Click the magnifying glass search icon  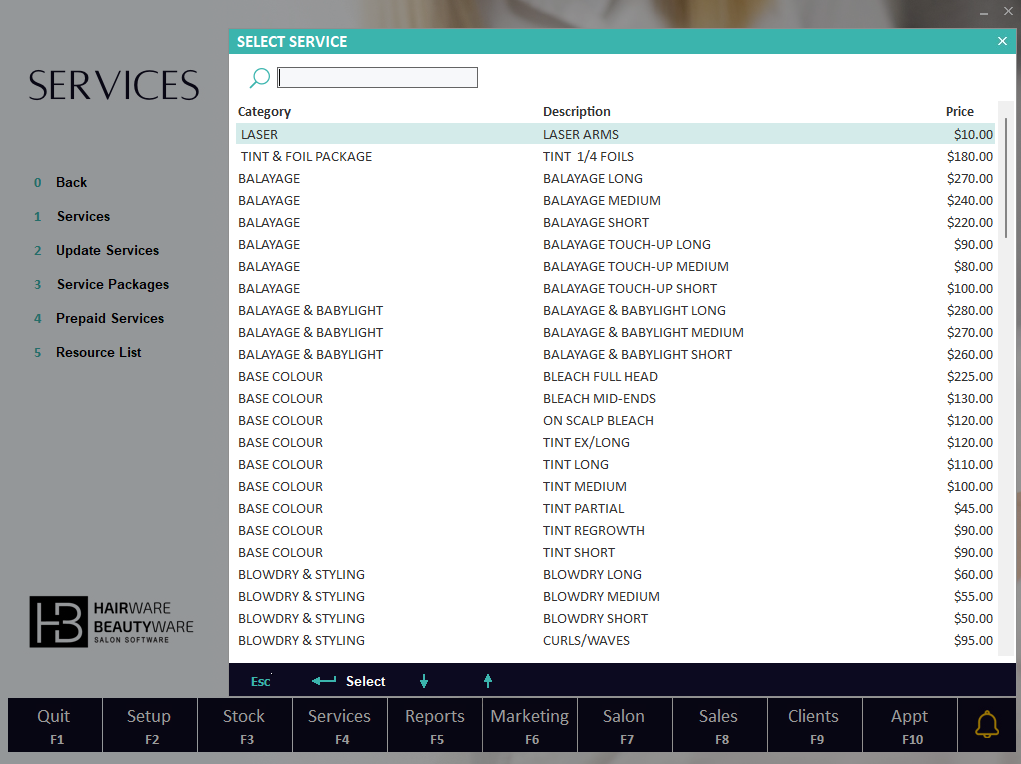pos(260,78)
